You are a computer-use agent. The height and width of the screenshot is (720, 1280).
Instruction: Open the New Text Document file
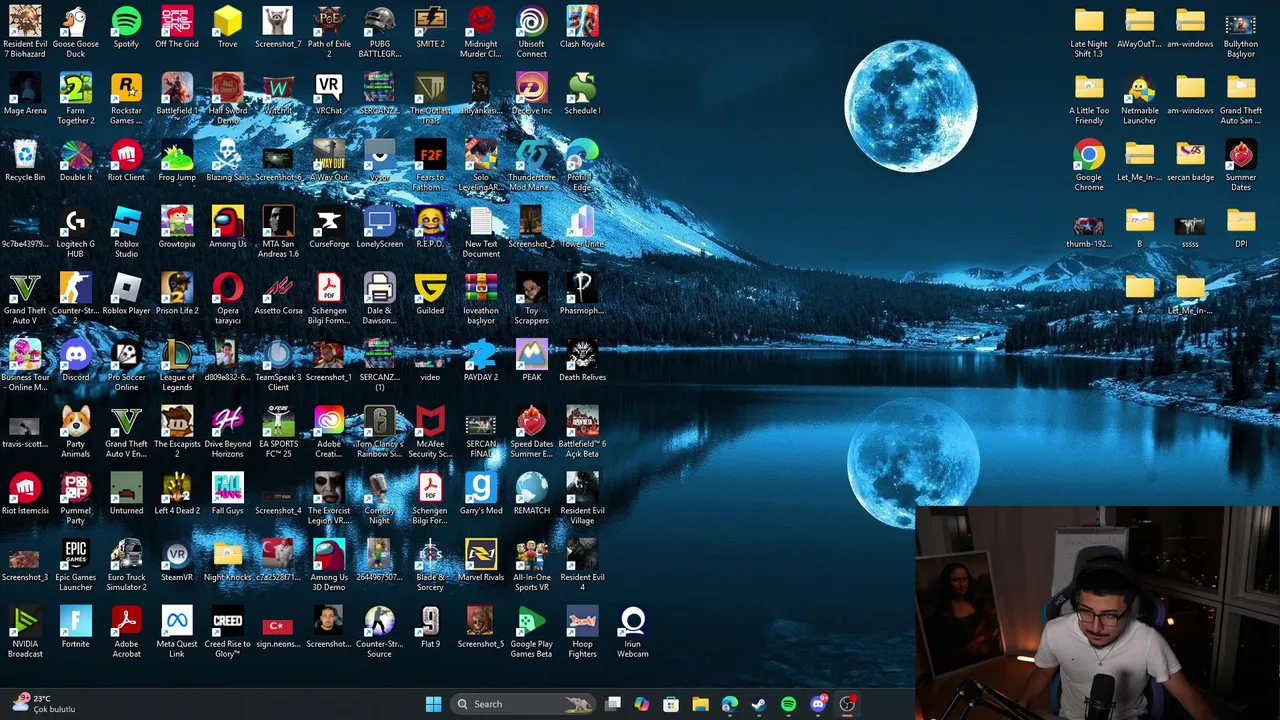[x=481, y=232]
